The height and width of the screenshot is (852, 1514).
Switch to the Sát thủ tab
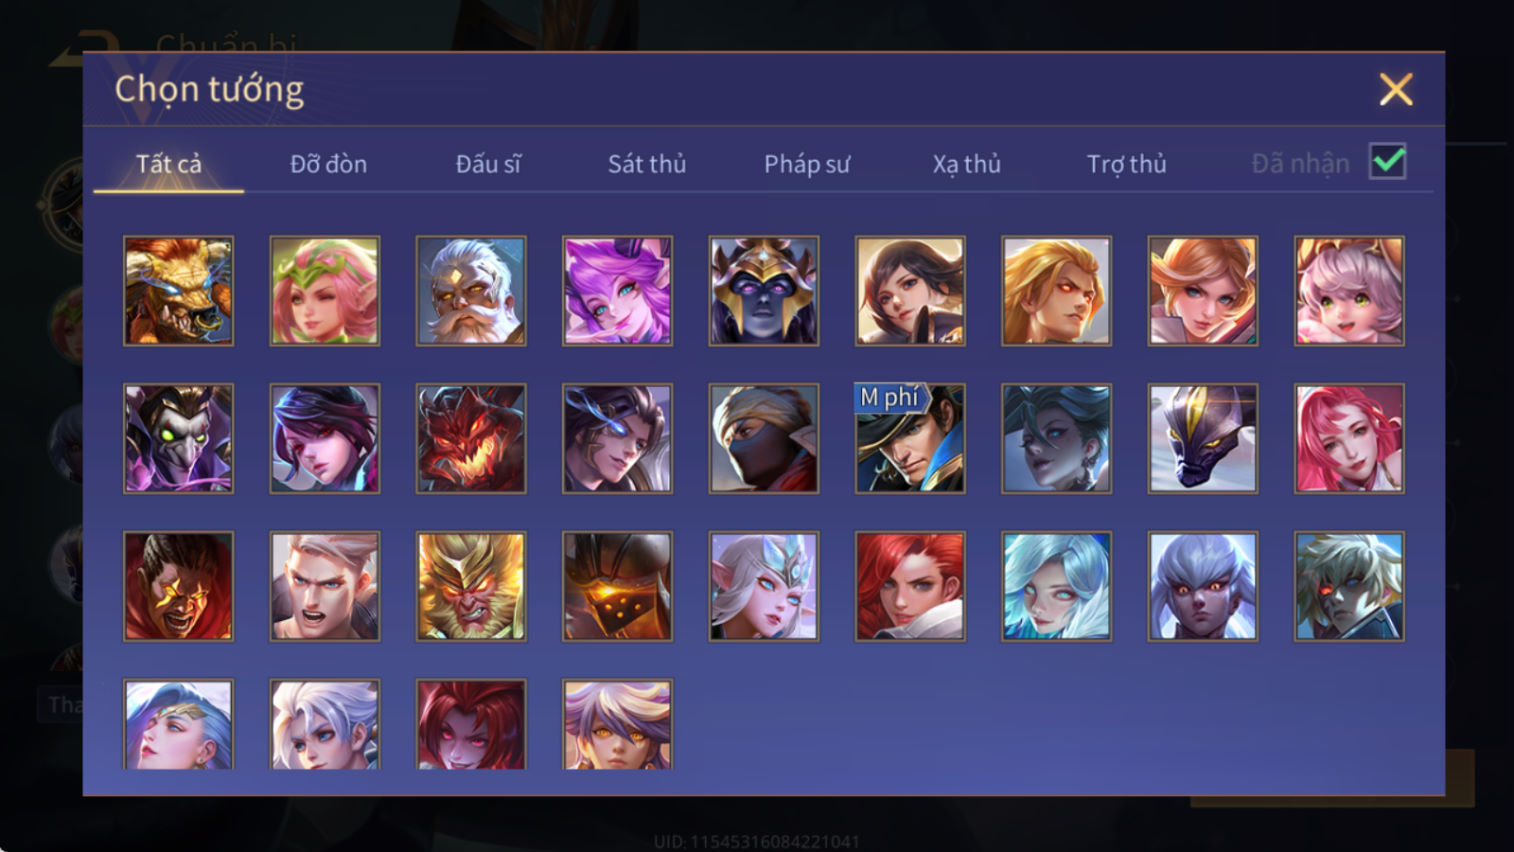point(647,164)
